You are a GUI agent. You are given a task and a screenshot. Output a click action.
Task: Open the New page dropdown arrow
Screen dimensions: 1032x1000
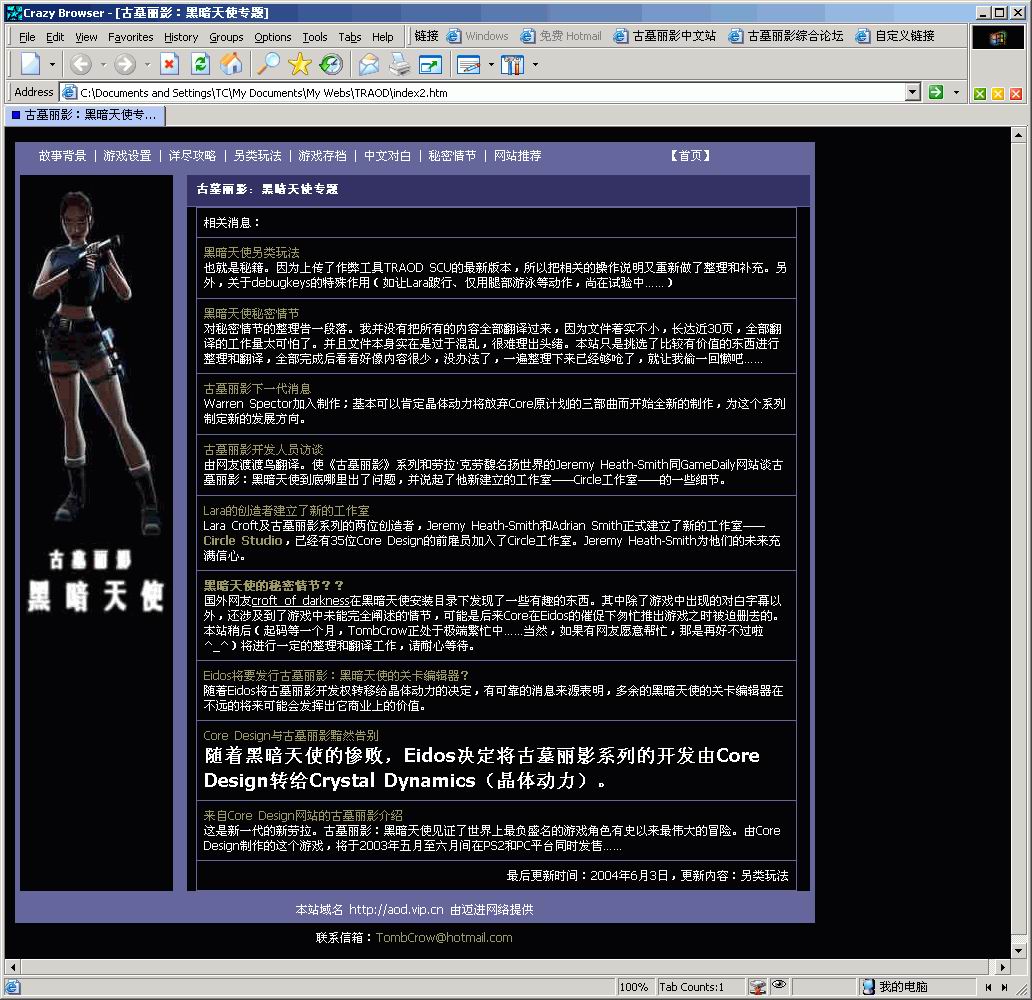tap(52, 65)
